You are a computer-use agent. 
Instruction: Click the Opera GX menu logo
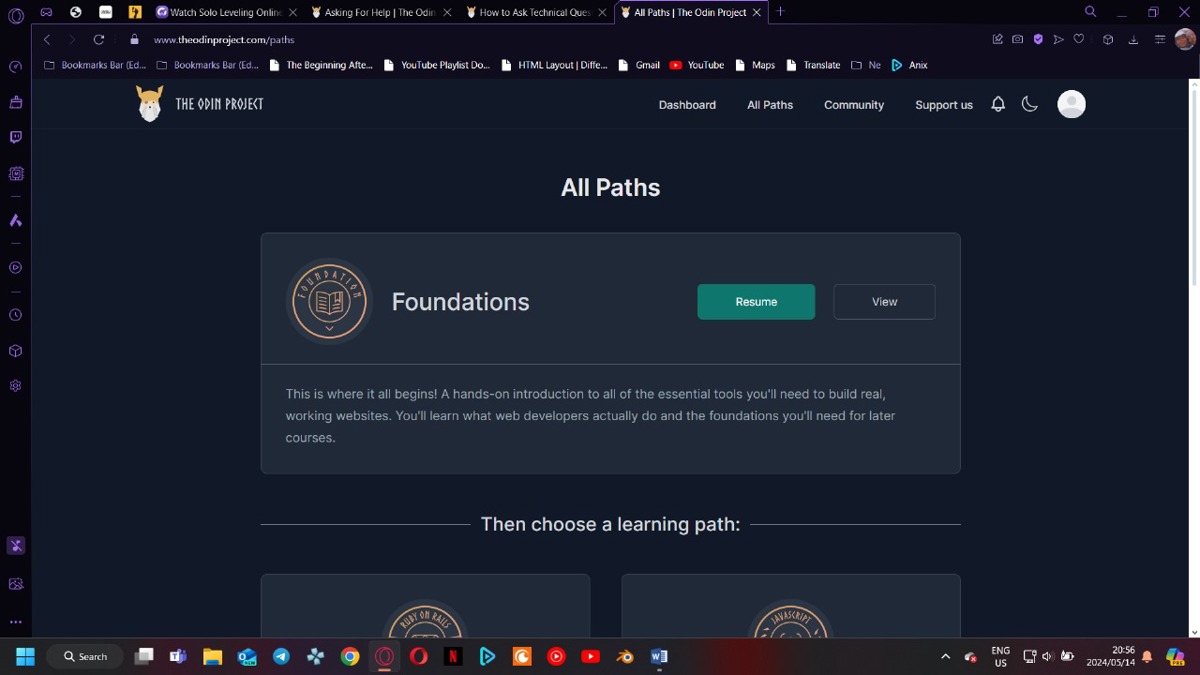coord(15,16)
